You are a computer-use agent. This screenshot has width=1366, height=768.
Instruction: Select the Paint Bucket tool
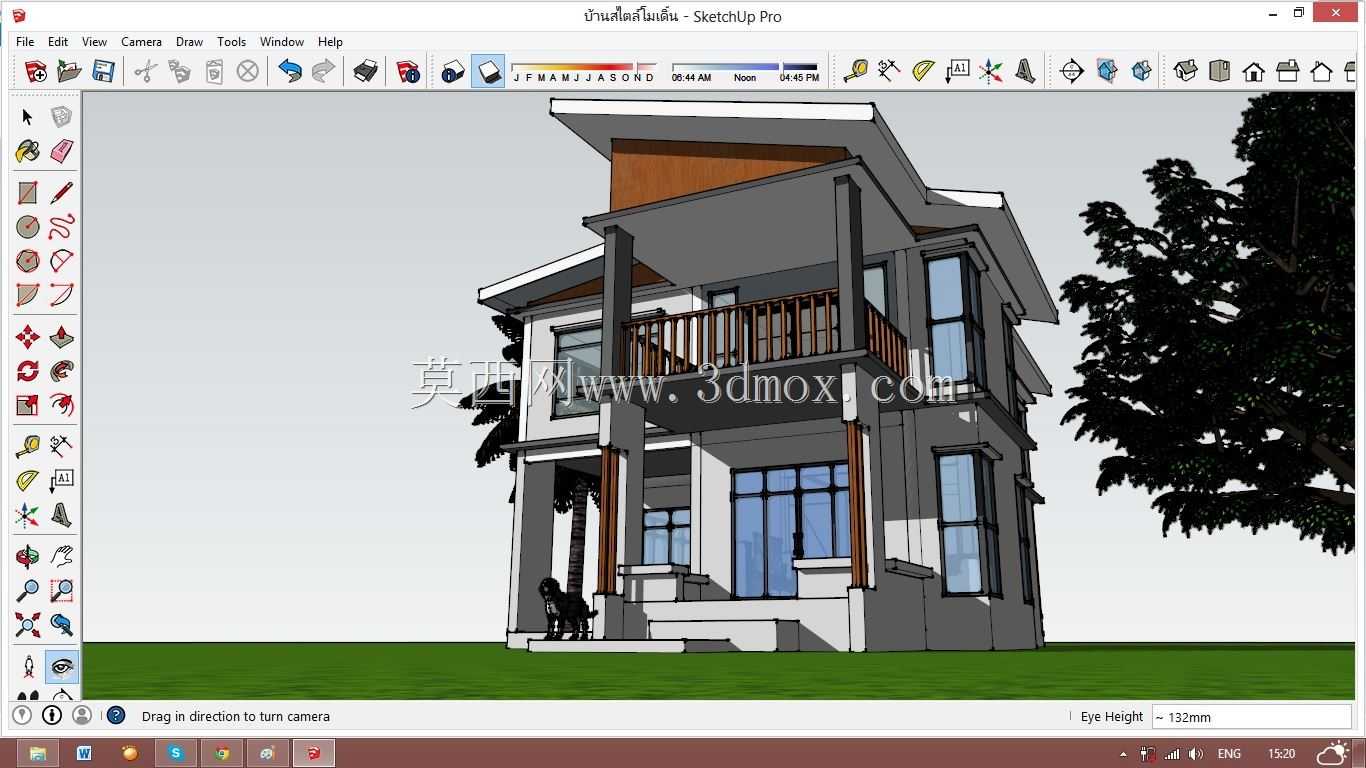27,151
